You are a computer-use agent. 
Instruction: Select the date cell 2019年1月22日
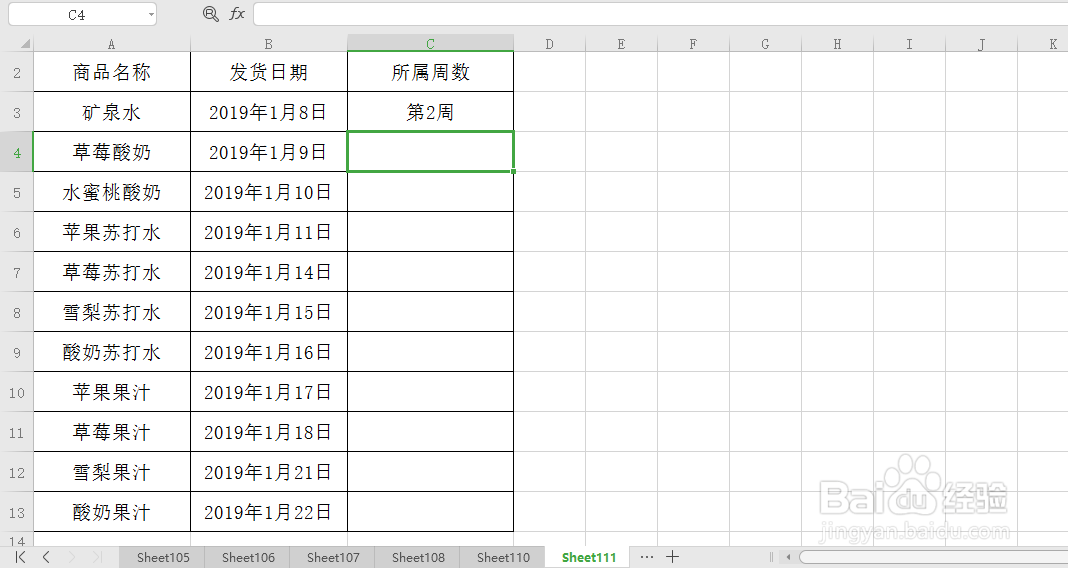tap(268, 512)
